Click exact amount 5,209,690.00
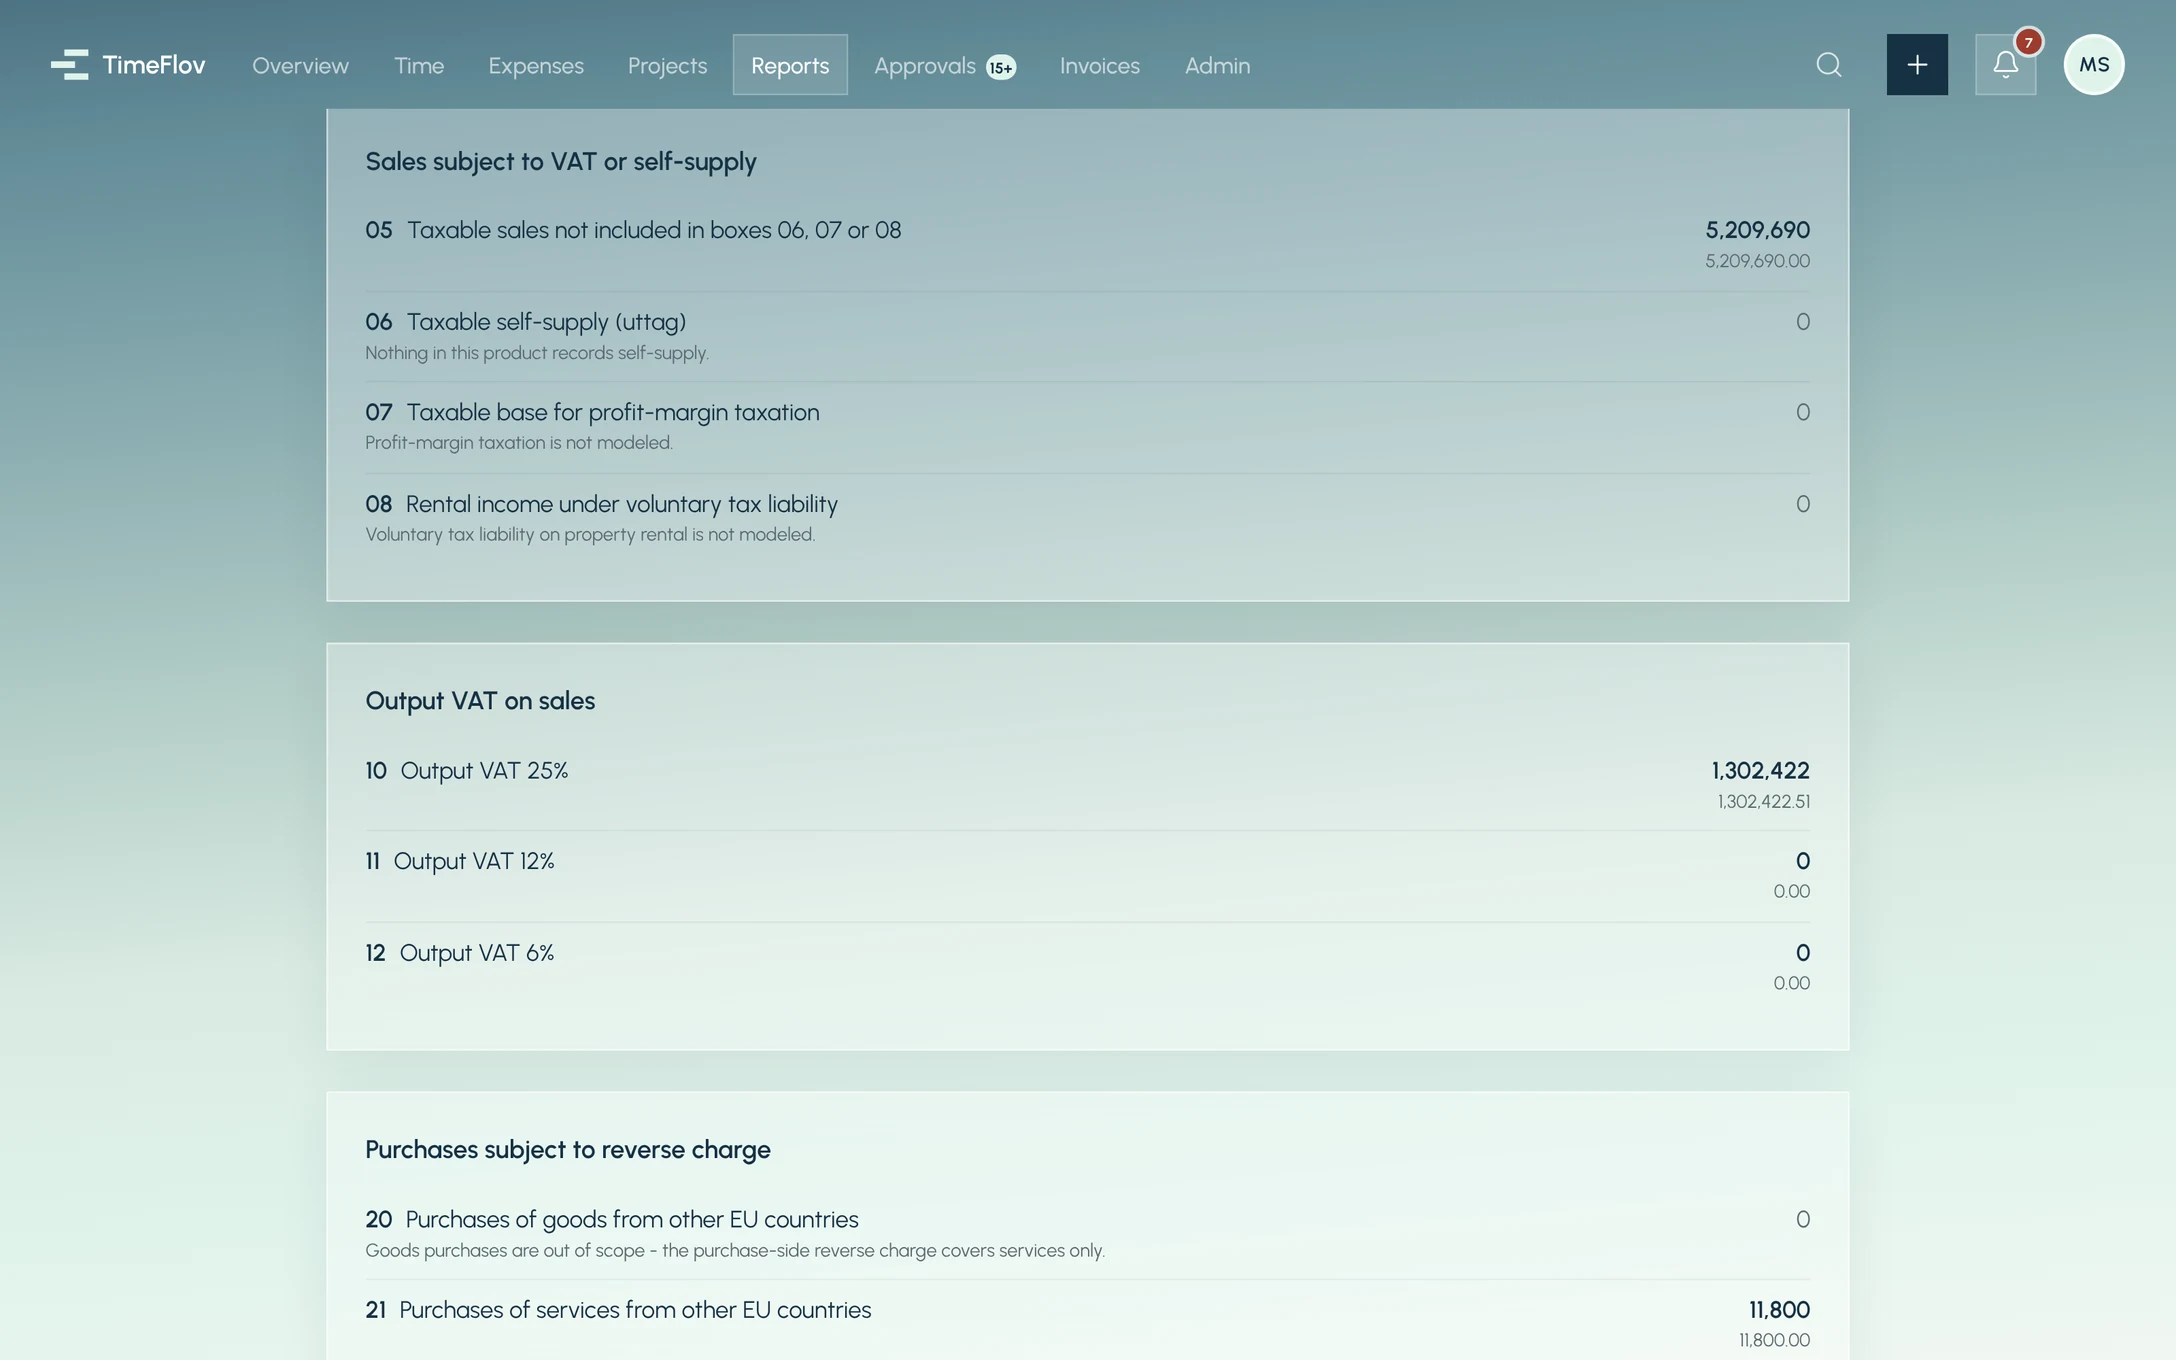The width and height of the screenshot is (2176, 1360). 1757,261
